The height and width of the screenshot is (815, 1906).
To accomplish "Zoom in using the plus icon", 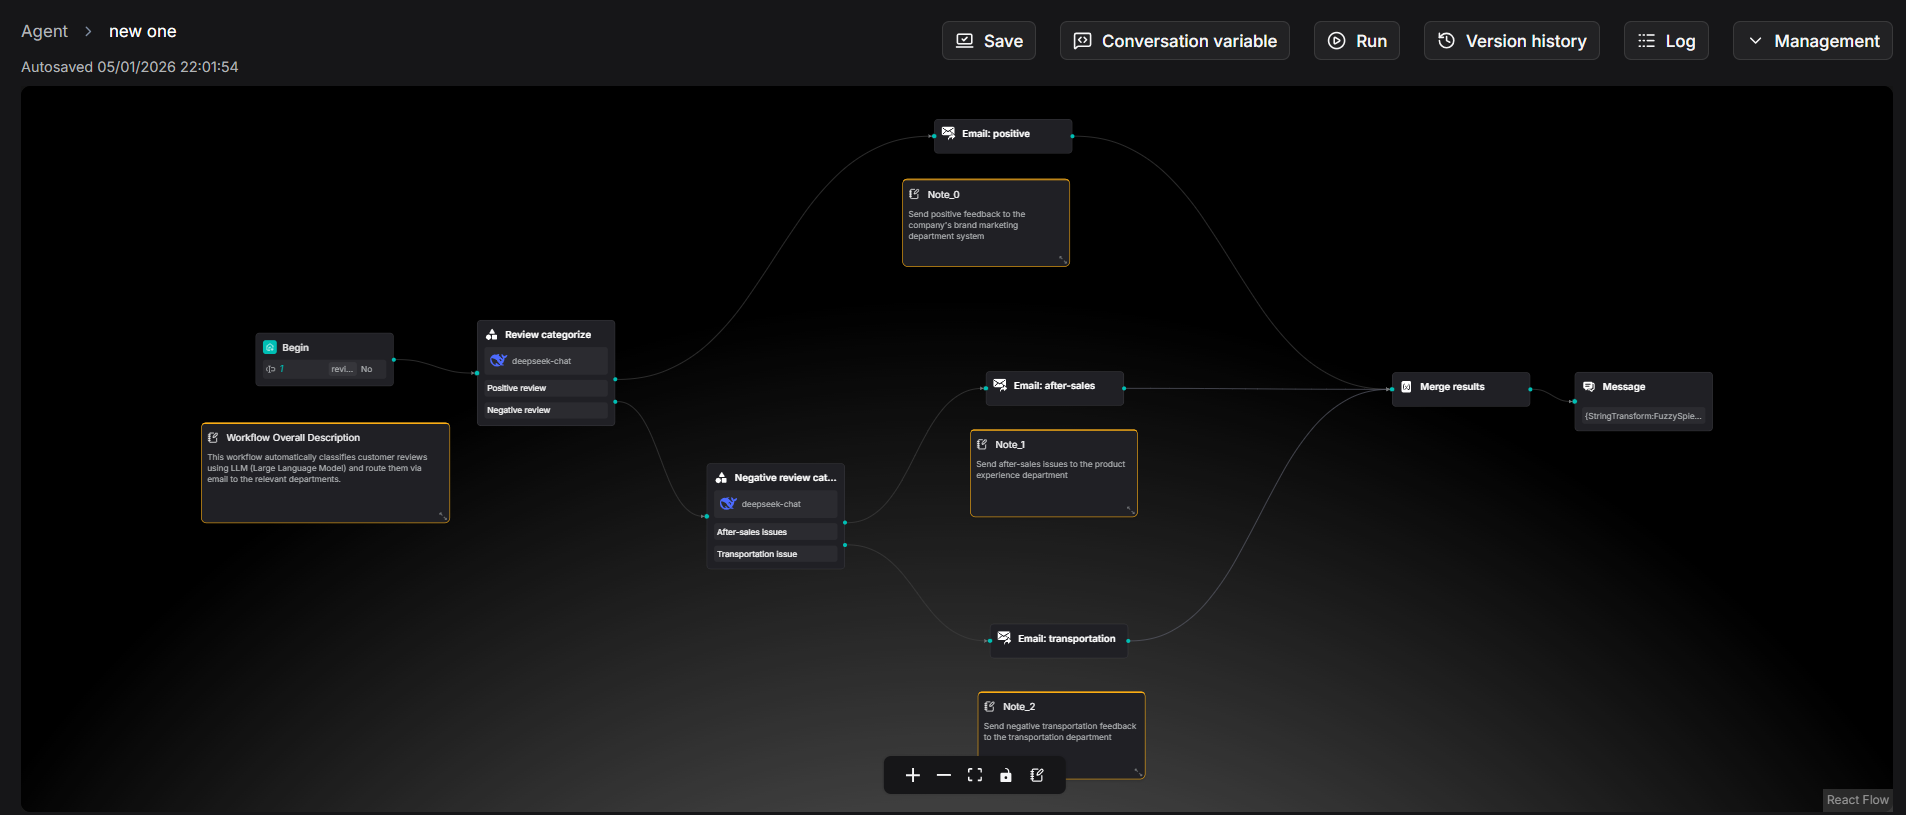I will tap(912, 775).
